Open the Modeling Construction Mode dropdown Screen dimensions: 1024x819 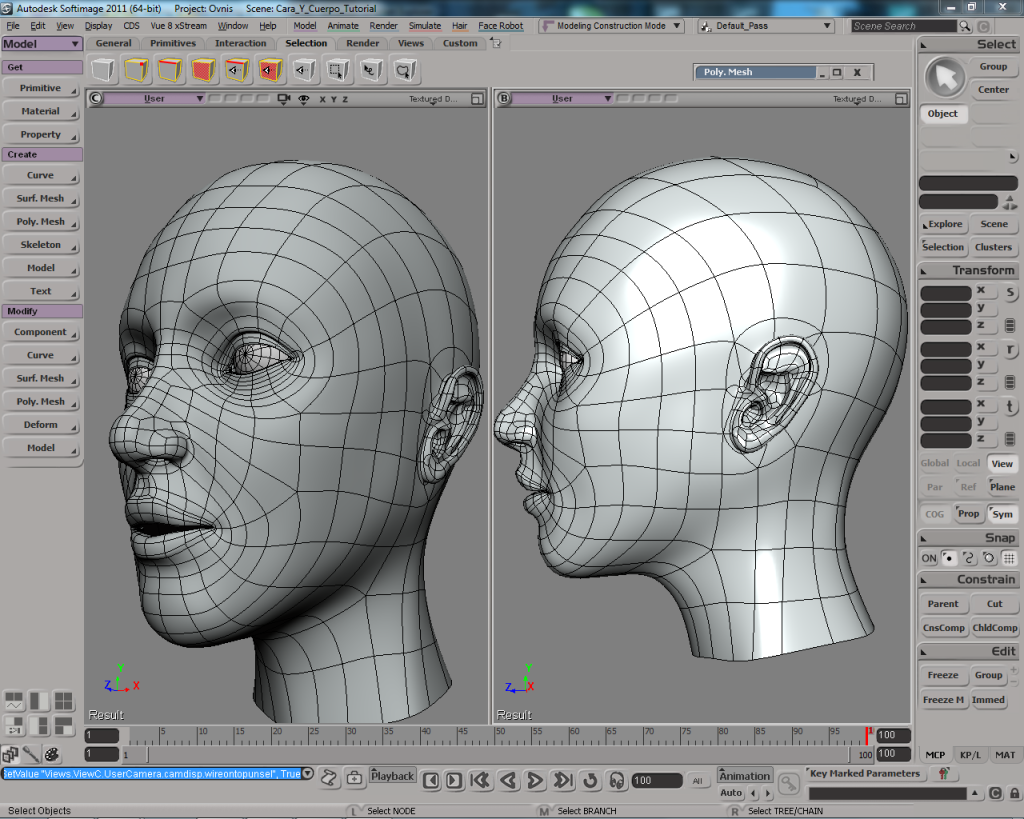pos(611,26)
